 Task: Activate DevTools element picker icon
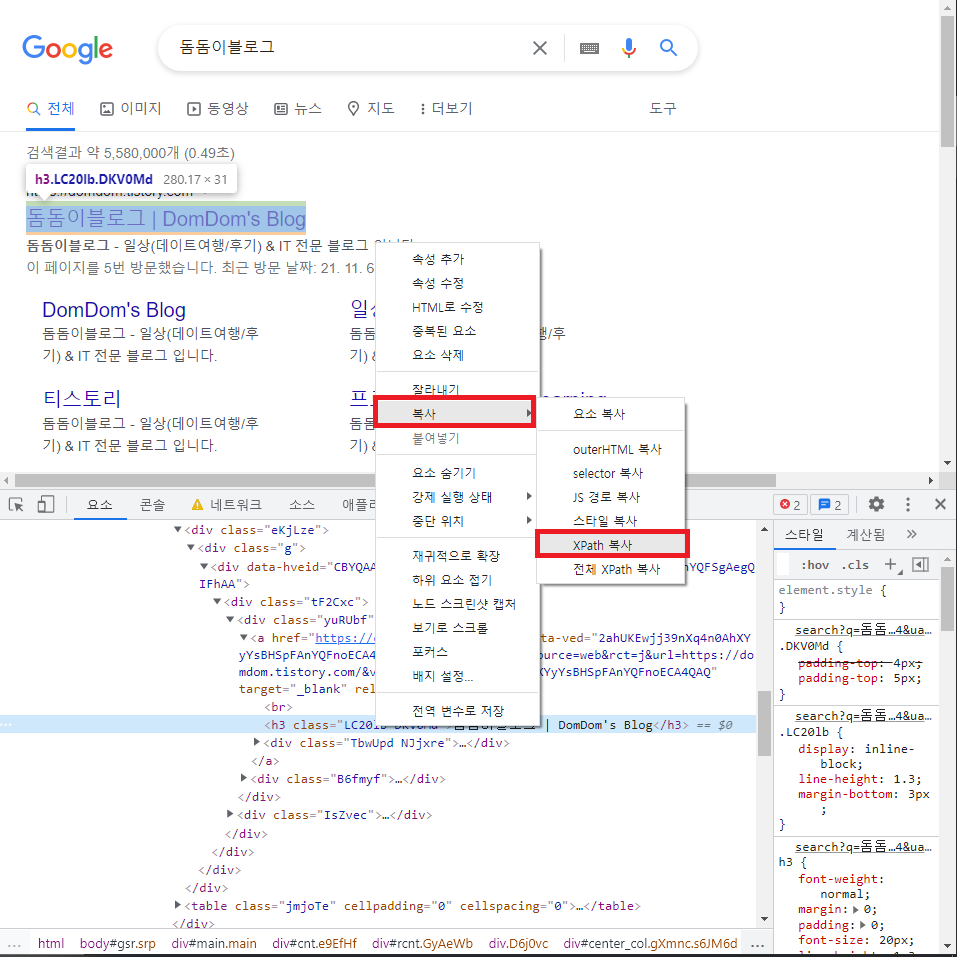16,505
